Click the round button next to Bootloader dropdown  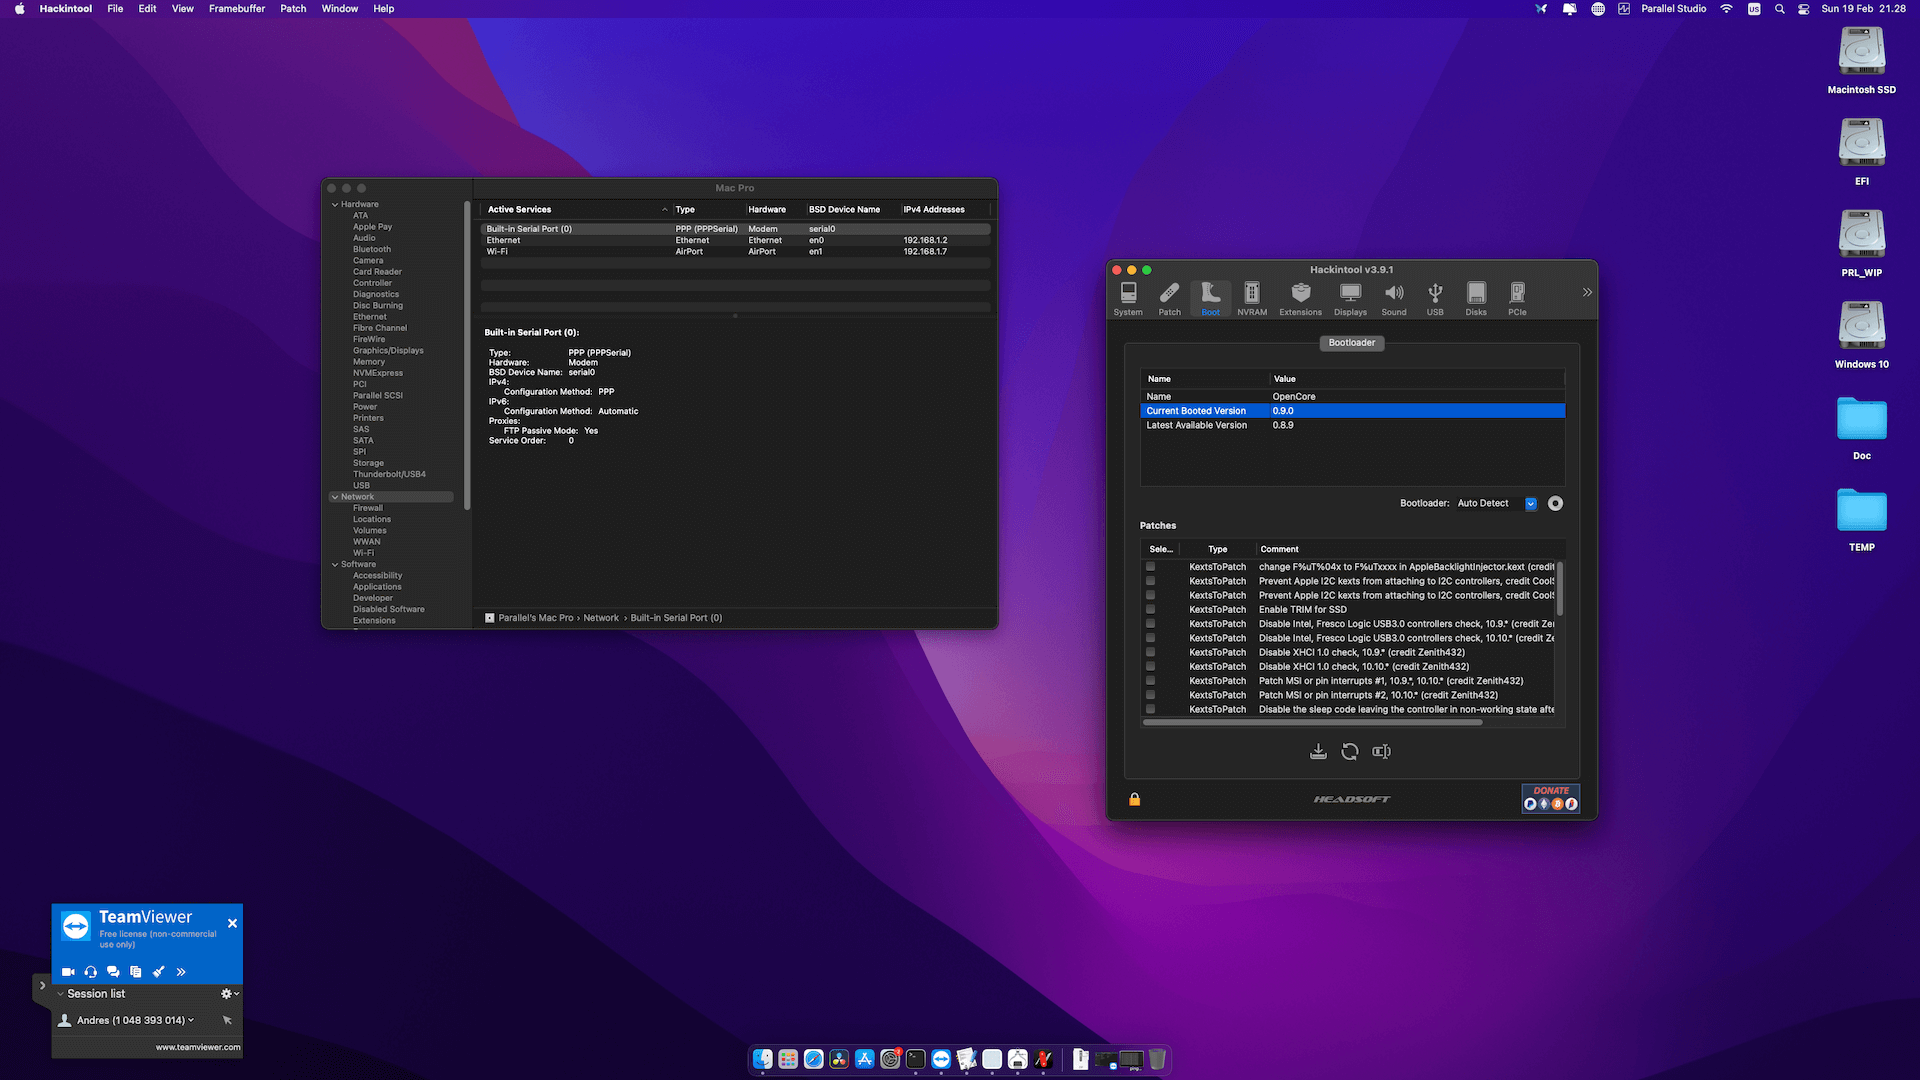tap(1555, 503)
